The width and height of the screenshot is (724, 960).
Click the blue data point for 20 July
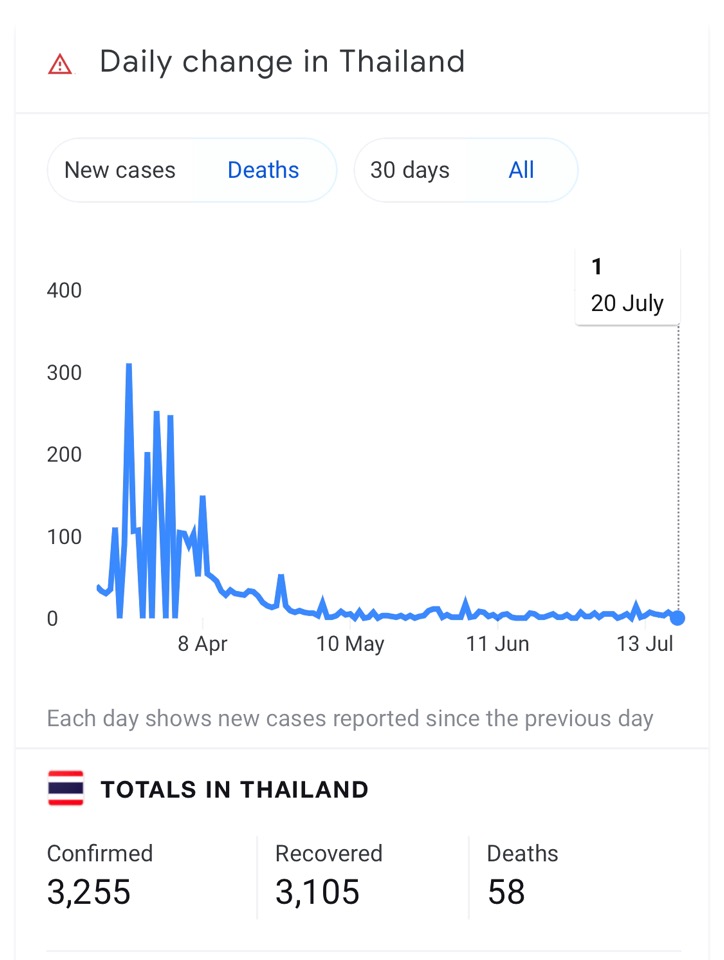[677, 618]
